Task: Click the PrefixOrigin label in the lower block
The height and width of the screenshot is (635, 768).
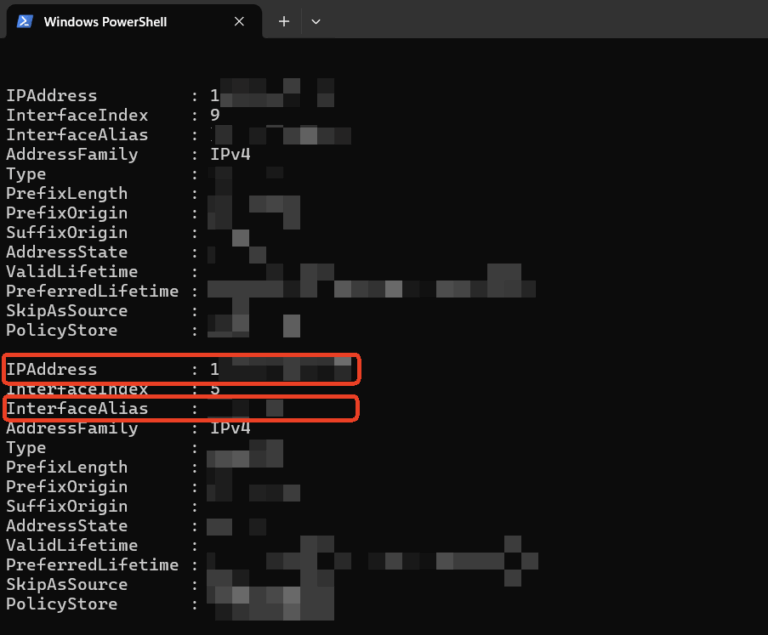Action: 67,487
